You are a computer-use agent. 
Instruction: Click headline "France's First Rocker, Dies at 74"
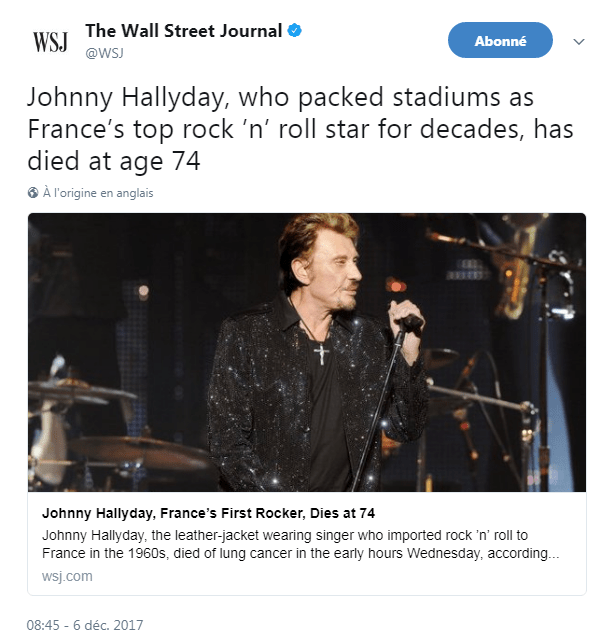(x=208, y=513)
